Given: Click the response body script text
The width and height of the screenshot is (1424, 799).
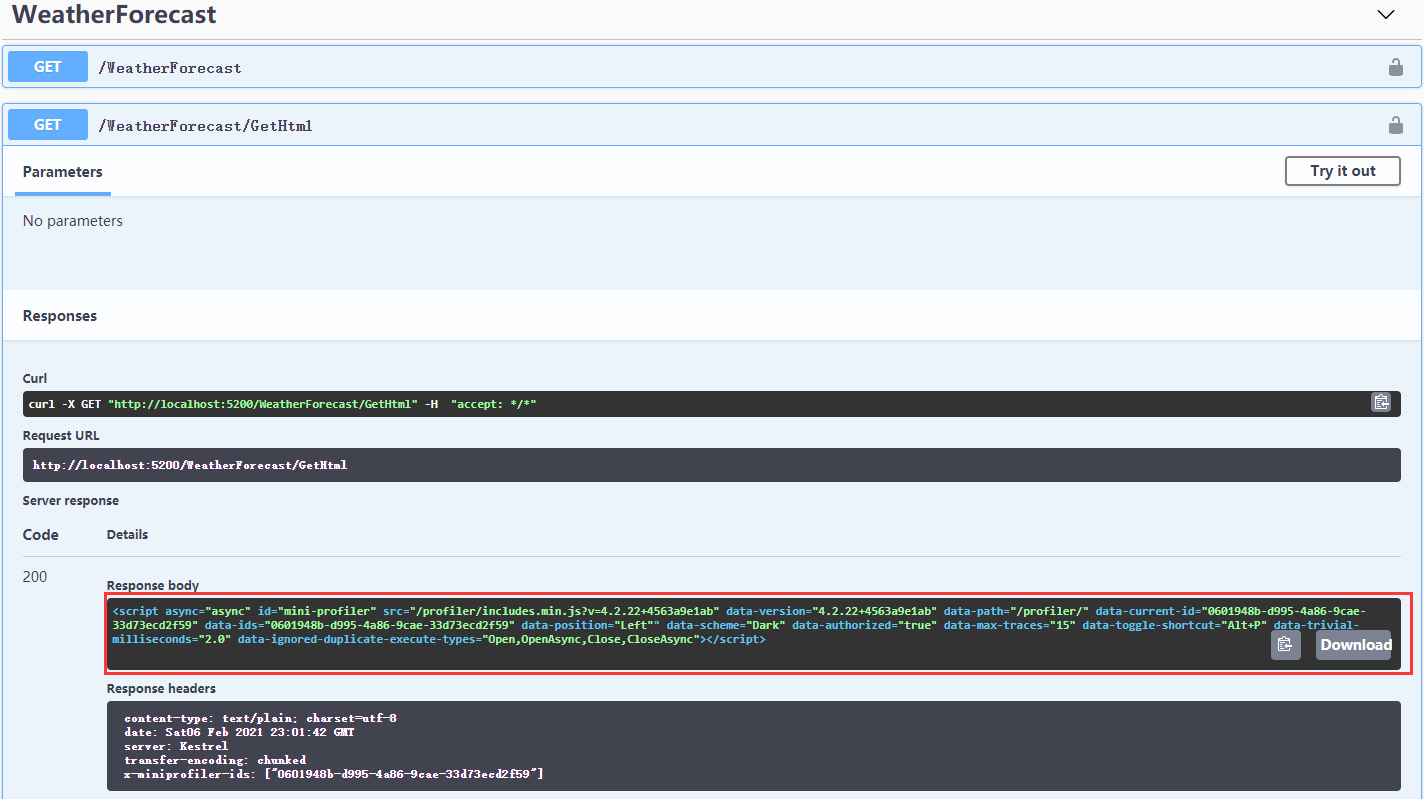Looking at the screenshot, I should pos(740,624).
